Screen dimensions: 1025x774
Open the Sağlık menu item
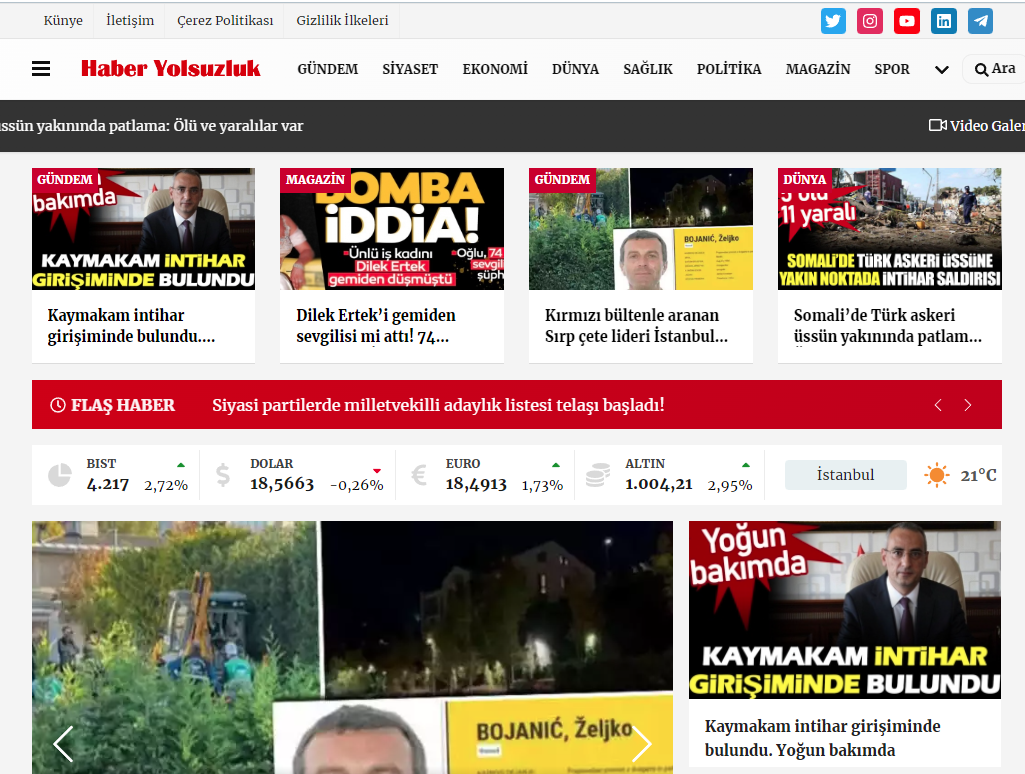(x=648, y=69)
